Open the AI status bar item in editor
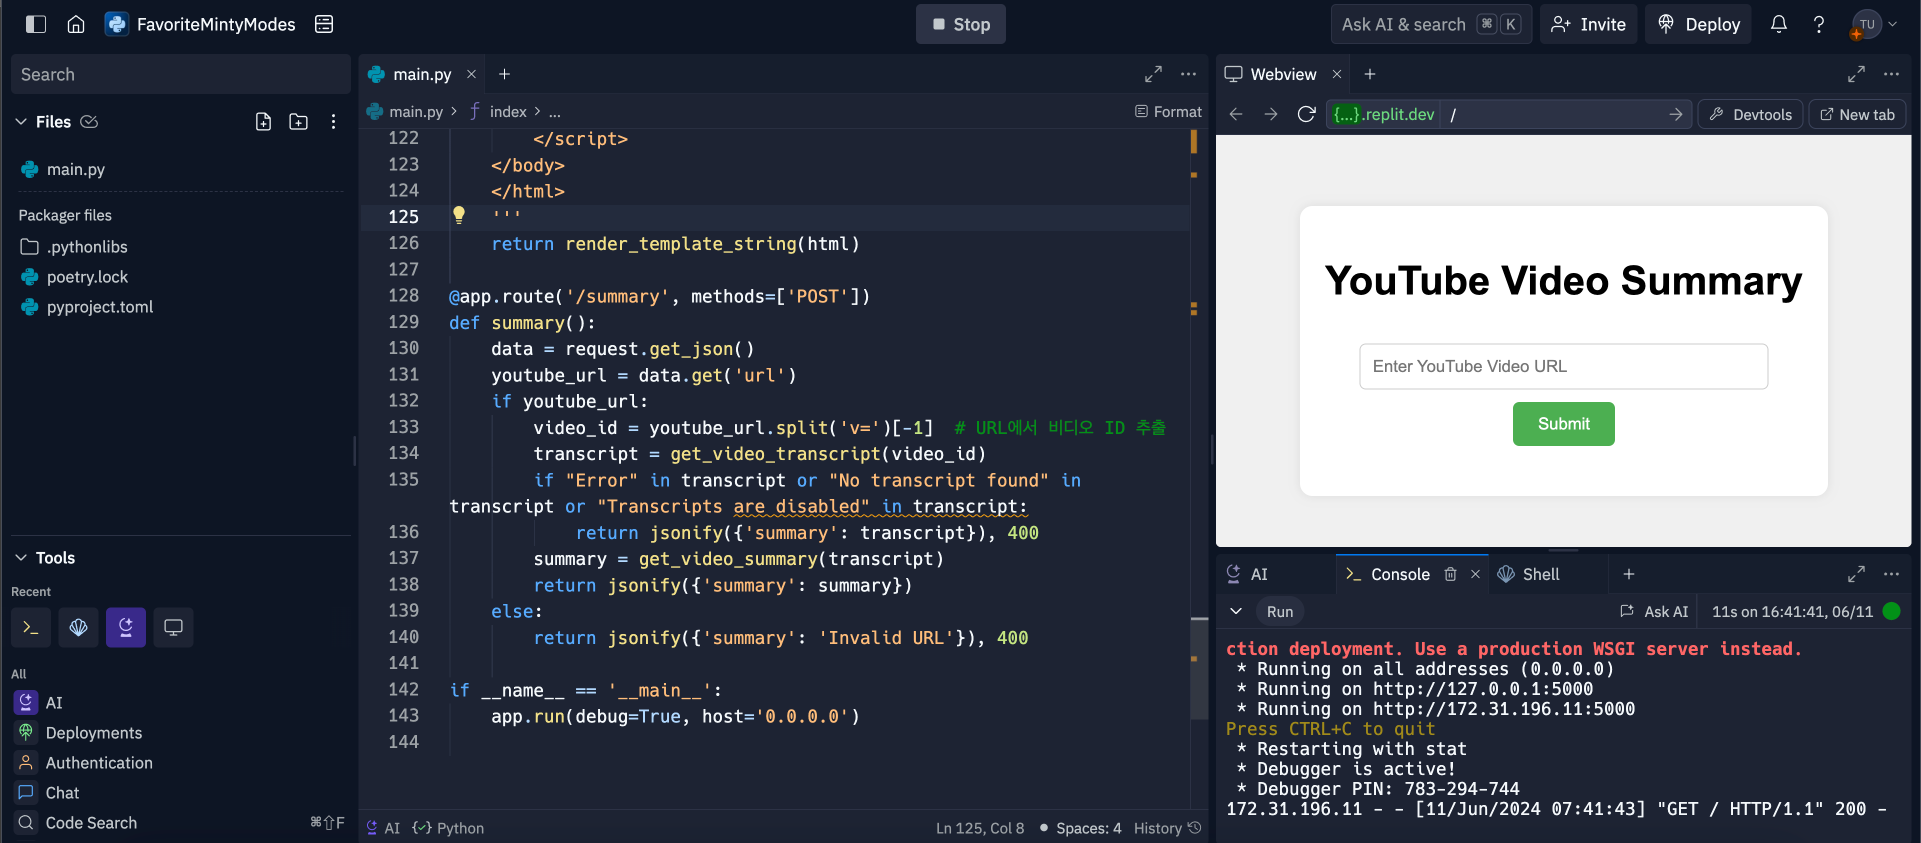Image resolution: width=1921 pixels, height=843 pixels. [x=383, y=828]
